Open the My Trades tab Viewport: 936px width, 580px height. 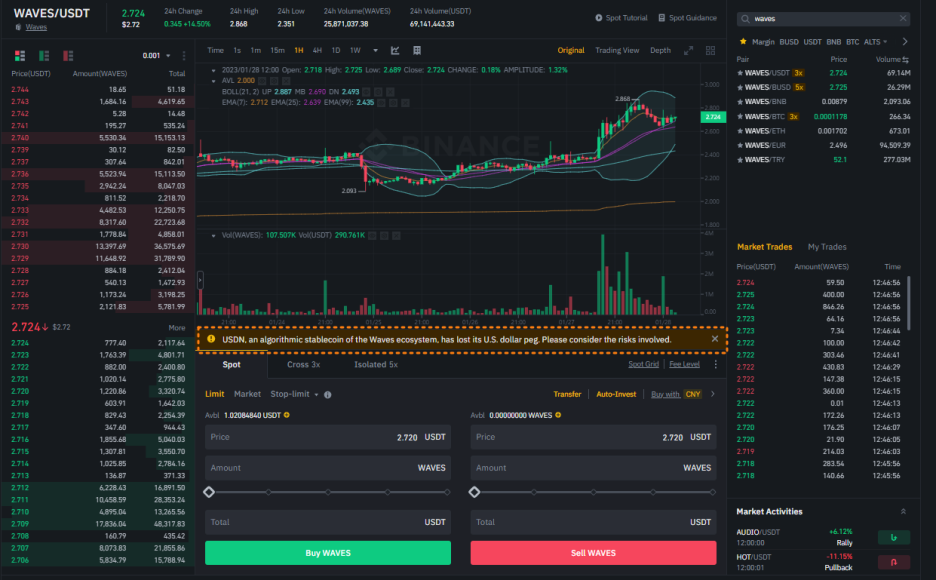click(827, 247)
